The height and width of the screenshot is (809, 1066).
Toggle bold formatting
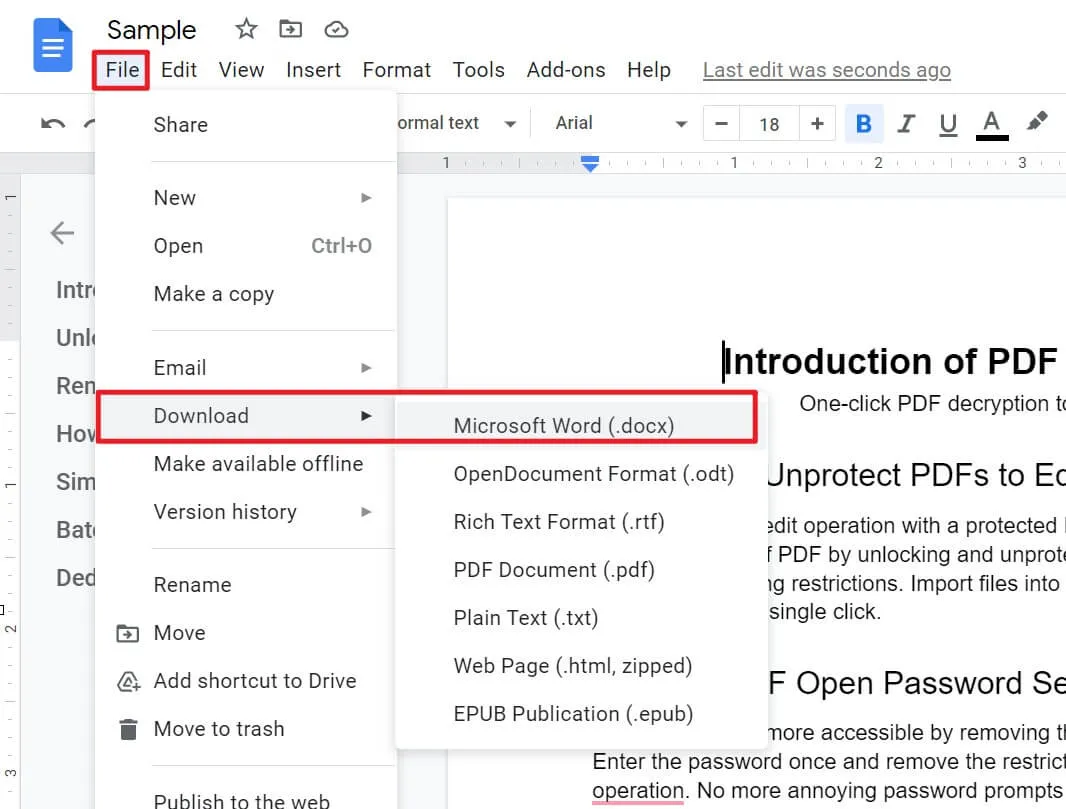click(863, 122)
